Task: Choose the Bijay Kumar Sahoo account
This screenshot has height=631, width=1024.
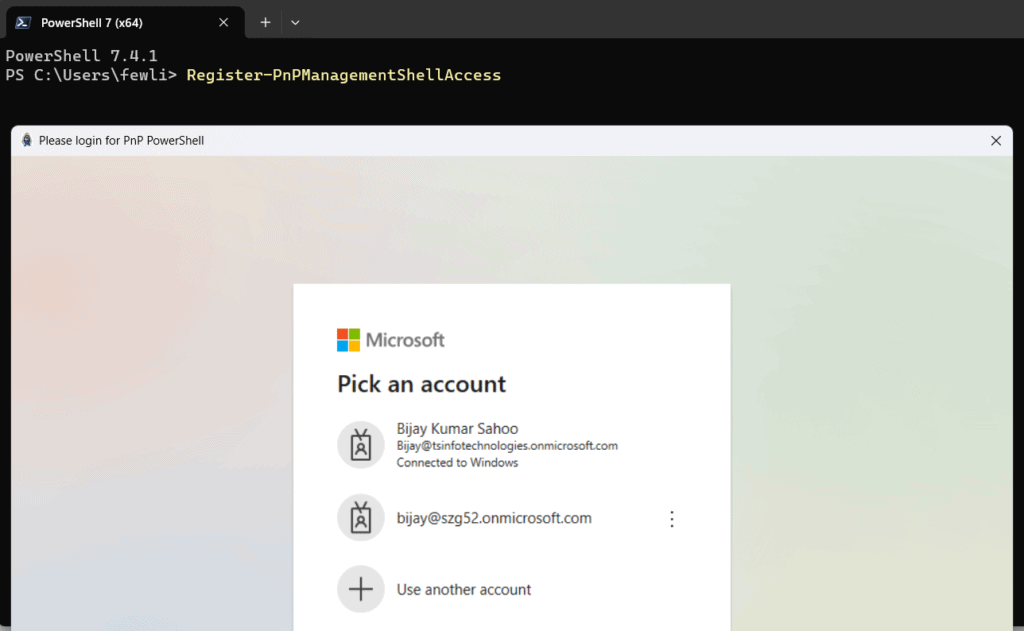Action: 511,445
